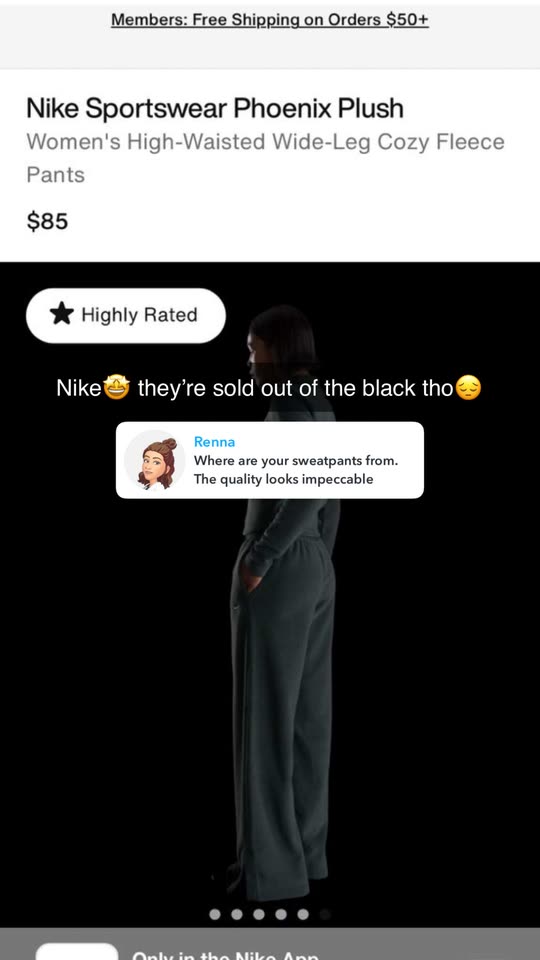Select the third carousel dot

[259, 914]
